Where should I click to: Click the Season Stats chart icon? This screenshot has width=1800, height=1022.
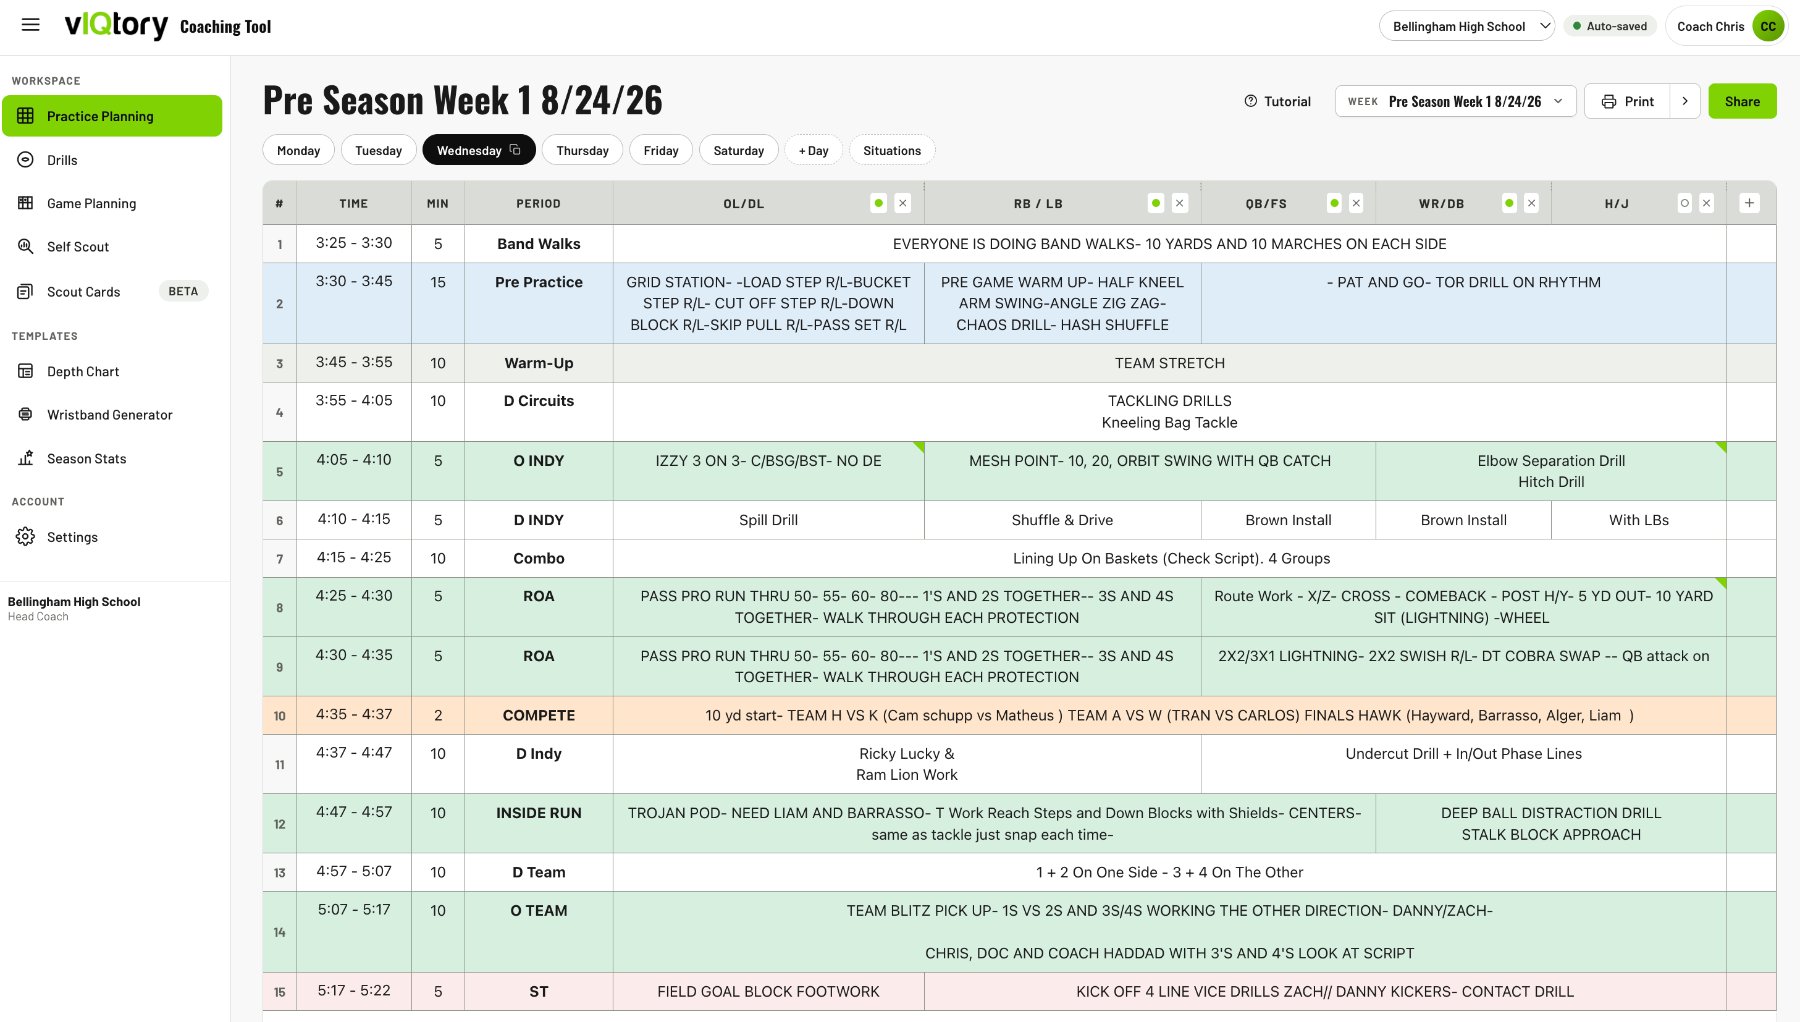[26, 459]
